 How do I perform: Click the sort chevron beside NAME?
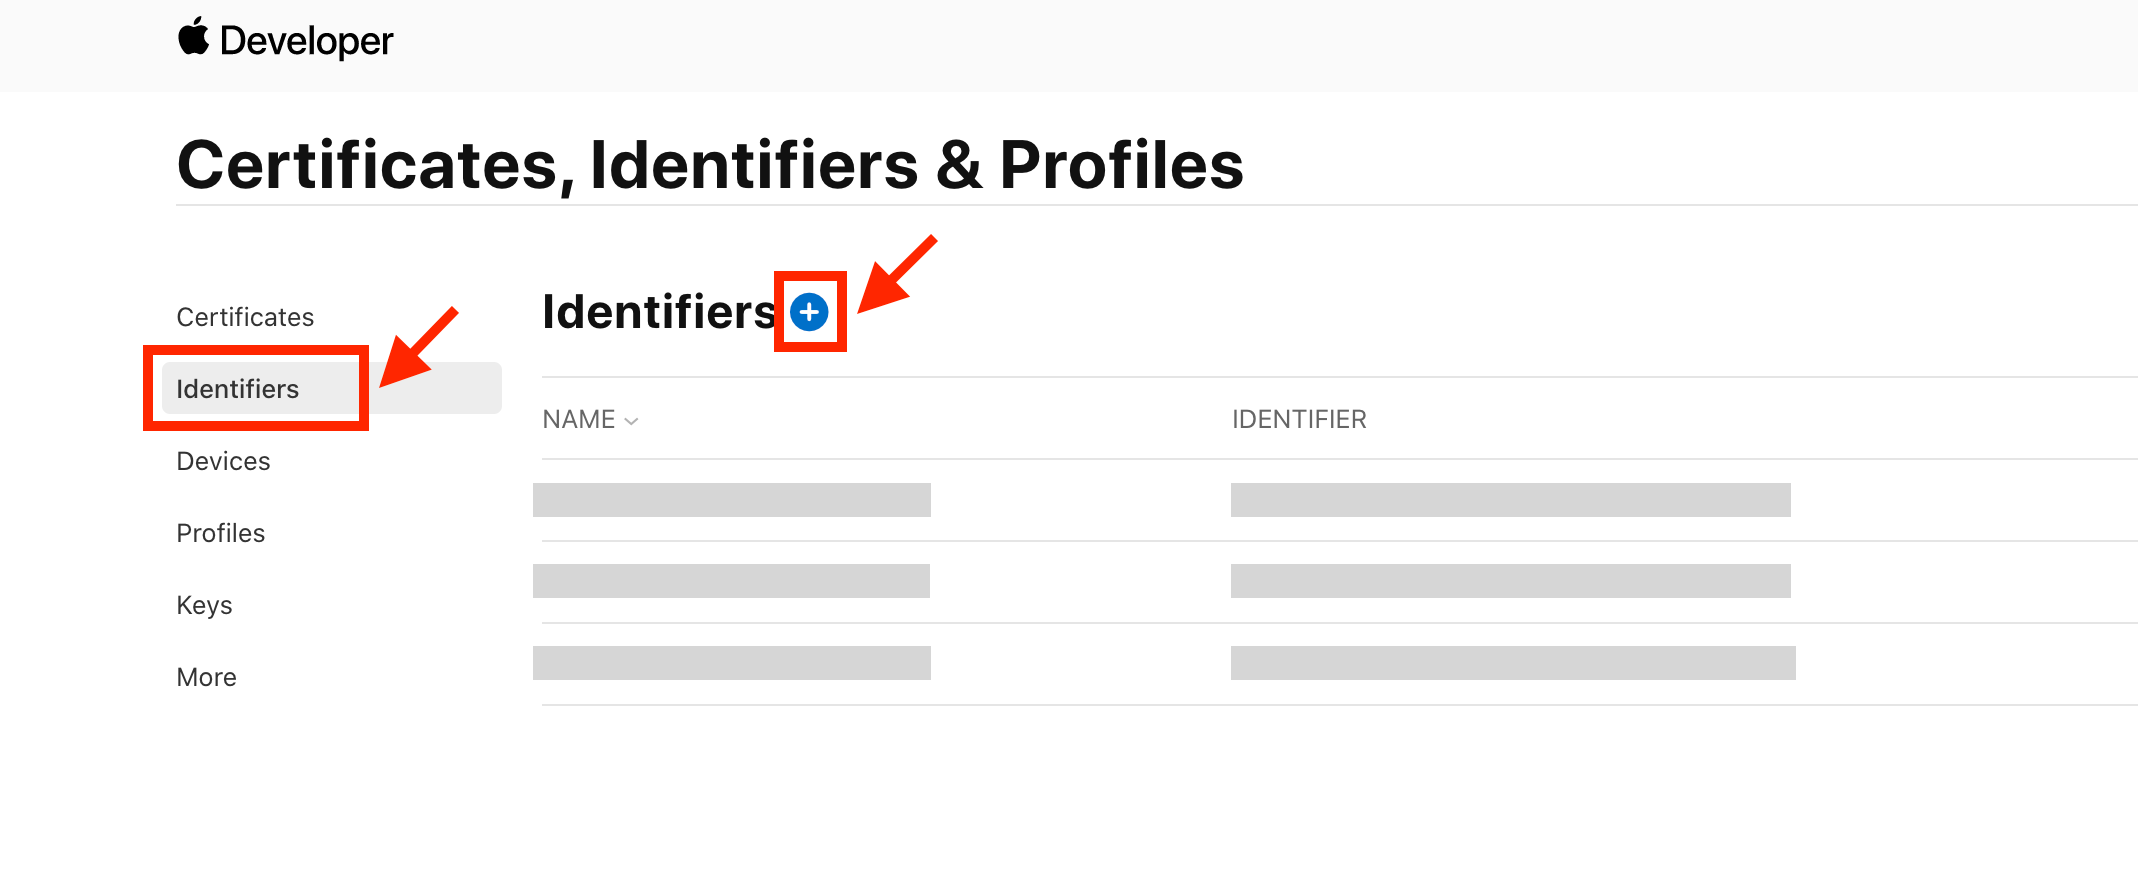click(631, 421)
